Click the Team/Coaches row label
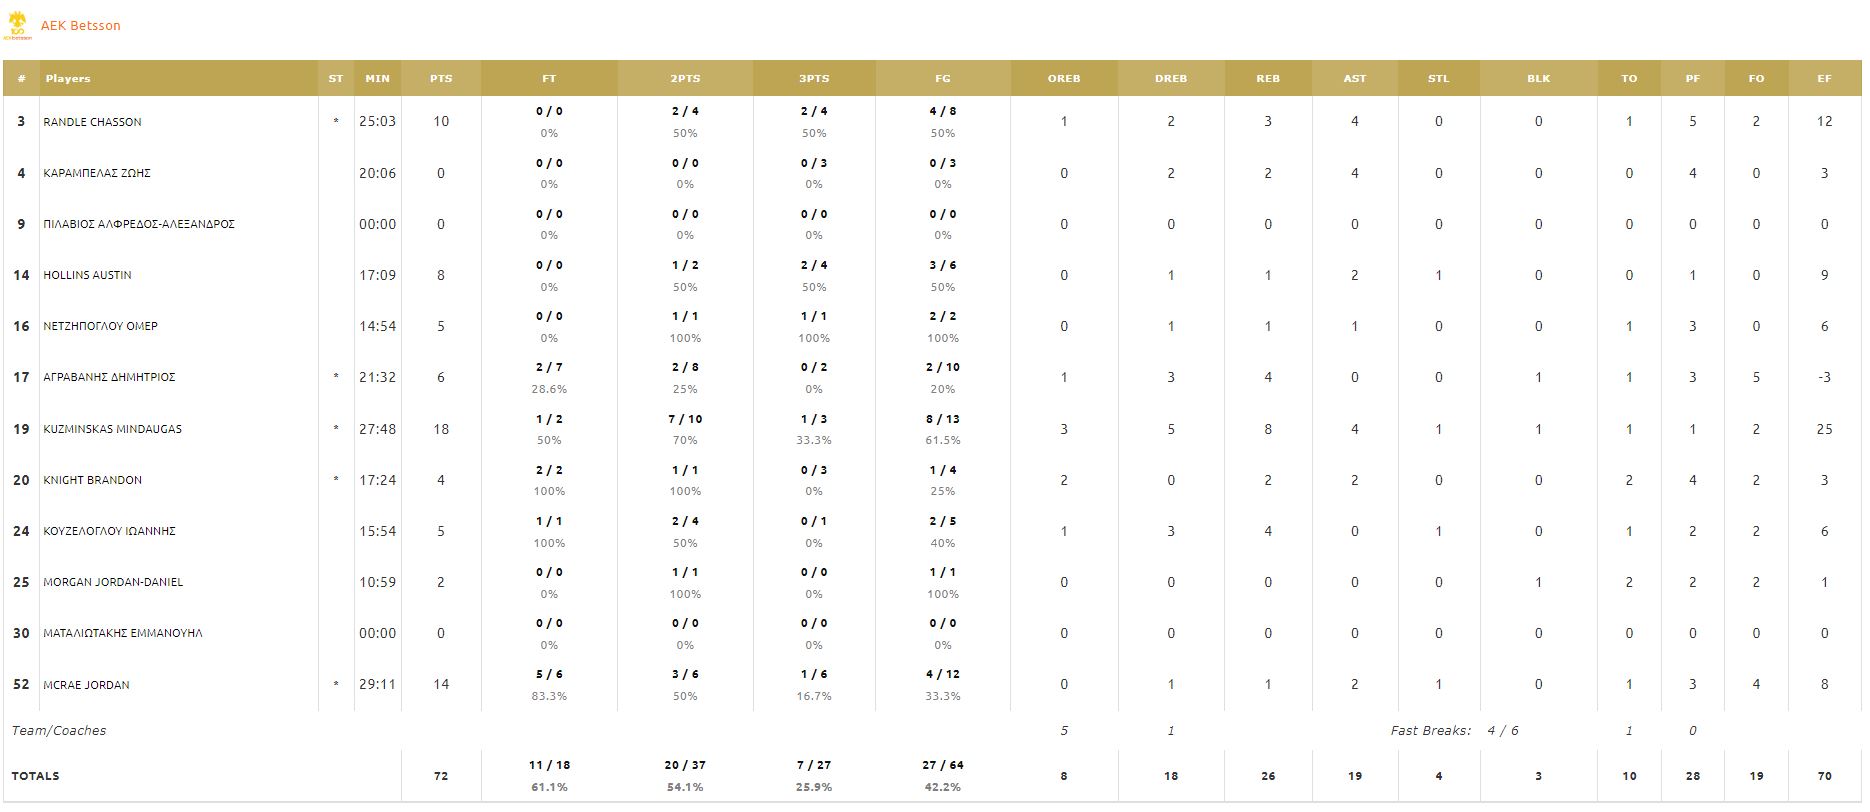 (58, 731)
